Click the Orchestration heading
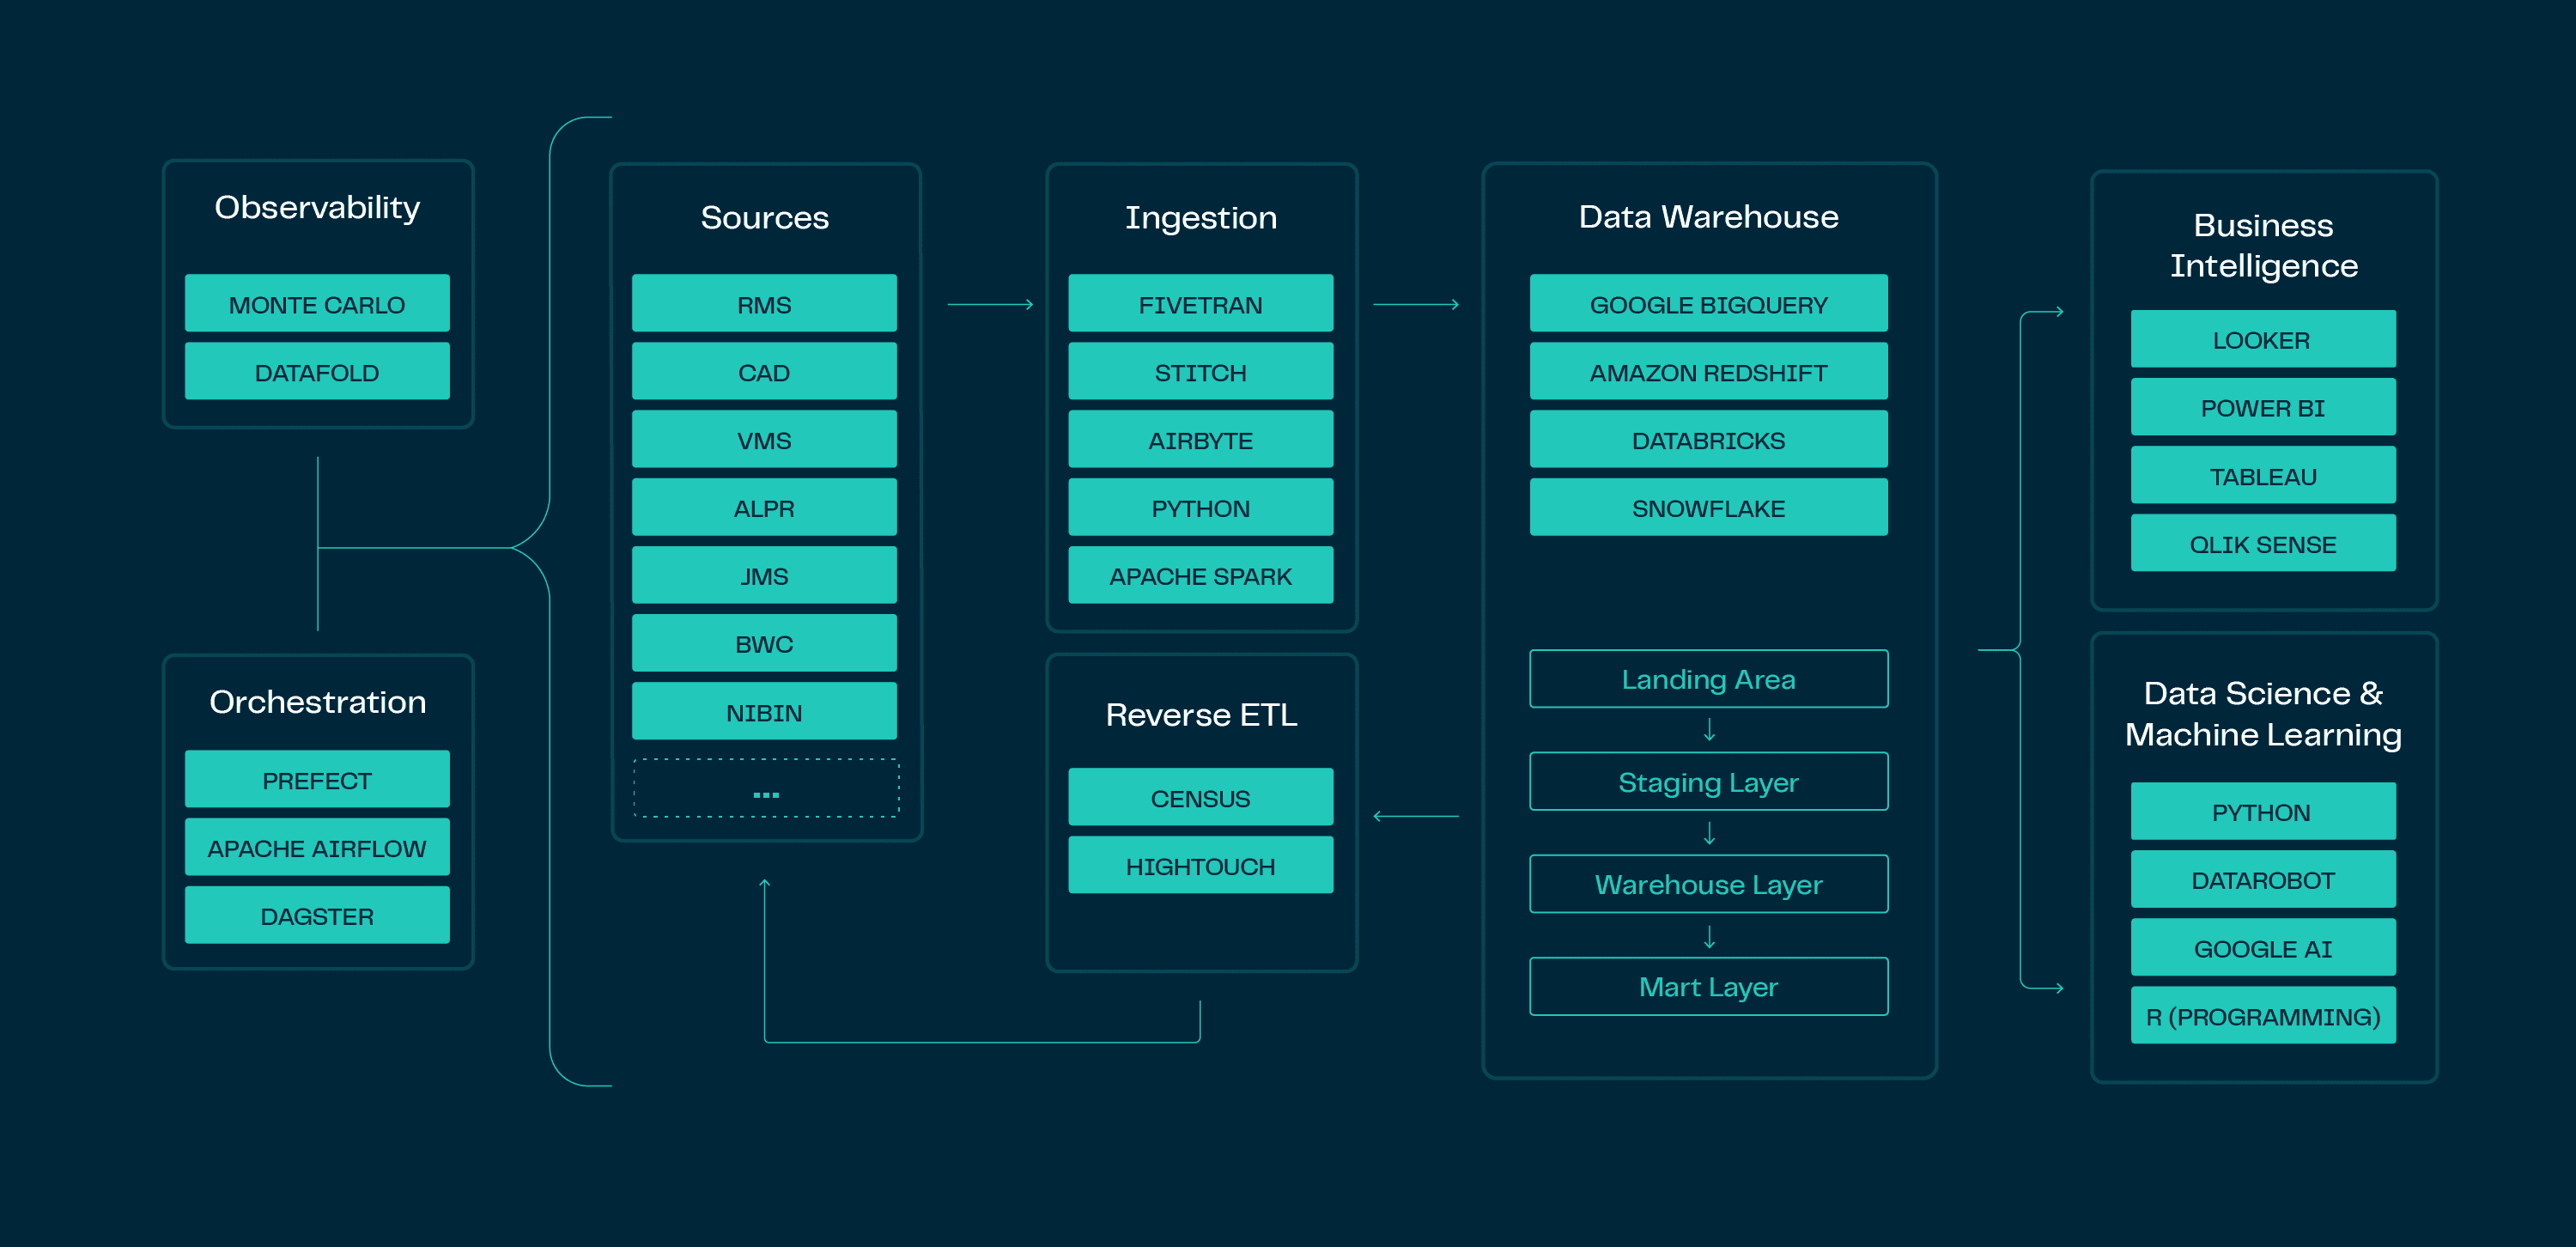Viewport: 2576px width, 1247px height. coord(317,702)
